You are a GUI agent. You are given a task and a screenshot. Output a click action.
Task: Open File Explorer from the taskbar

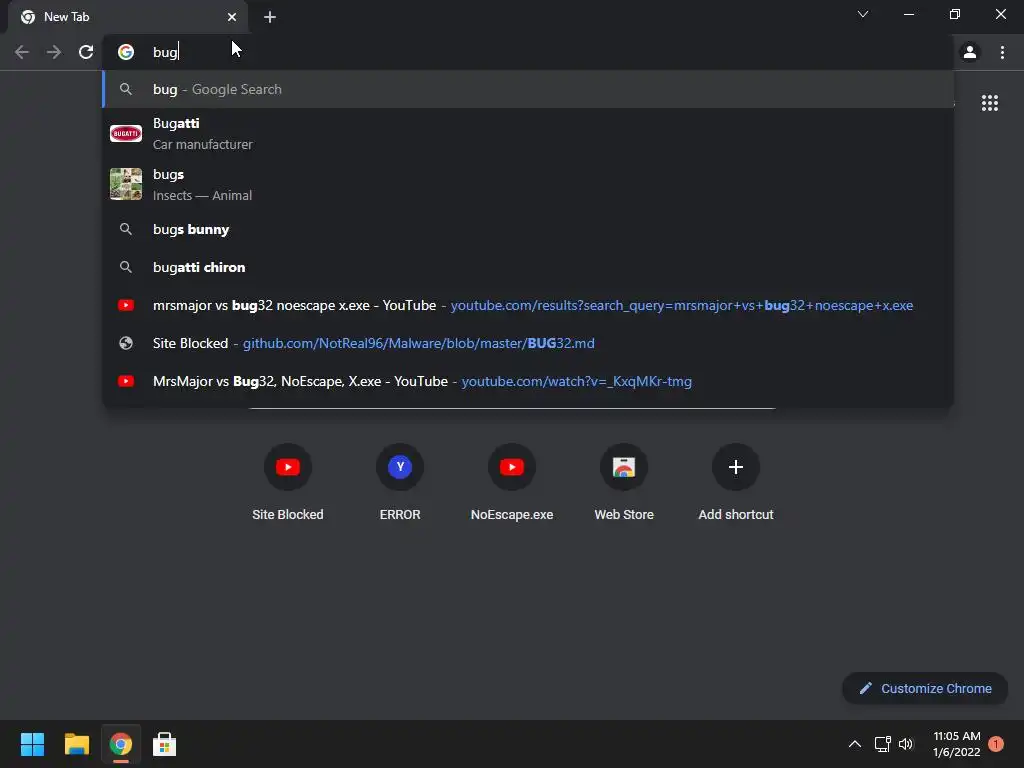76,744
